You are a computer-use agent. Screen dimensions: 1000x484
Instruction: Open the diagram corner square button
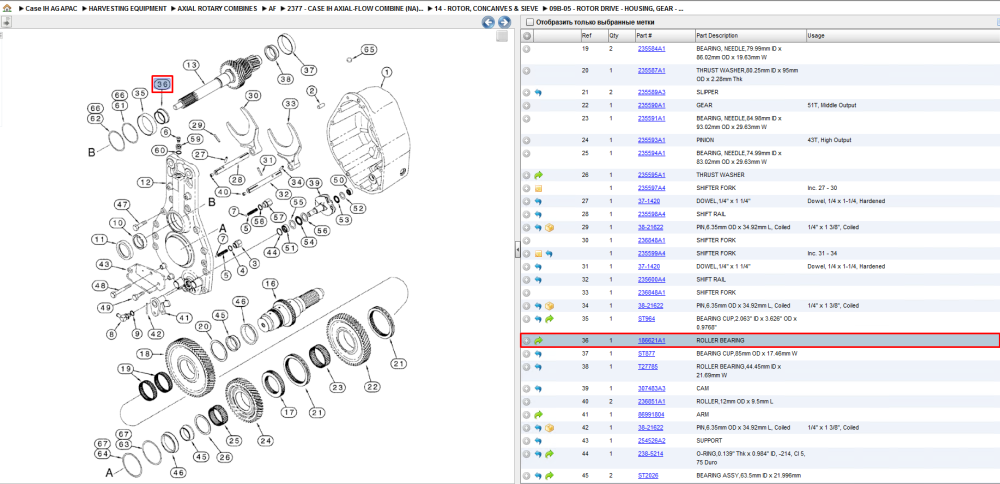502,36
